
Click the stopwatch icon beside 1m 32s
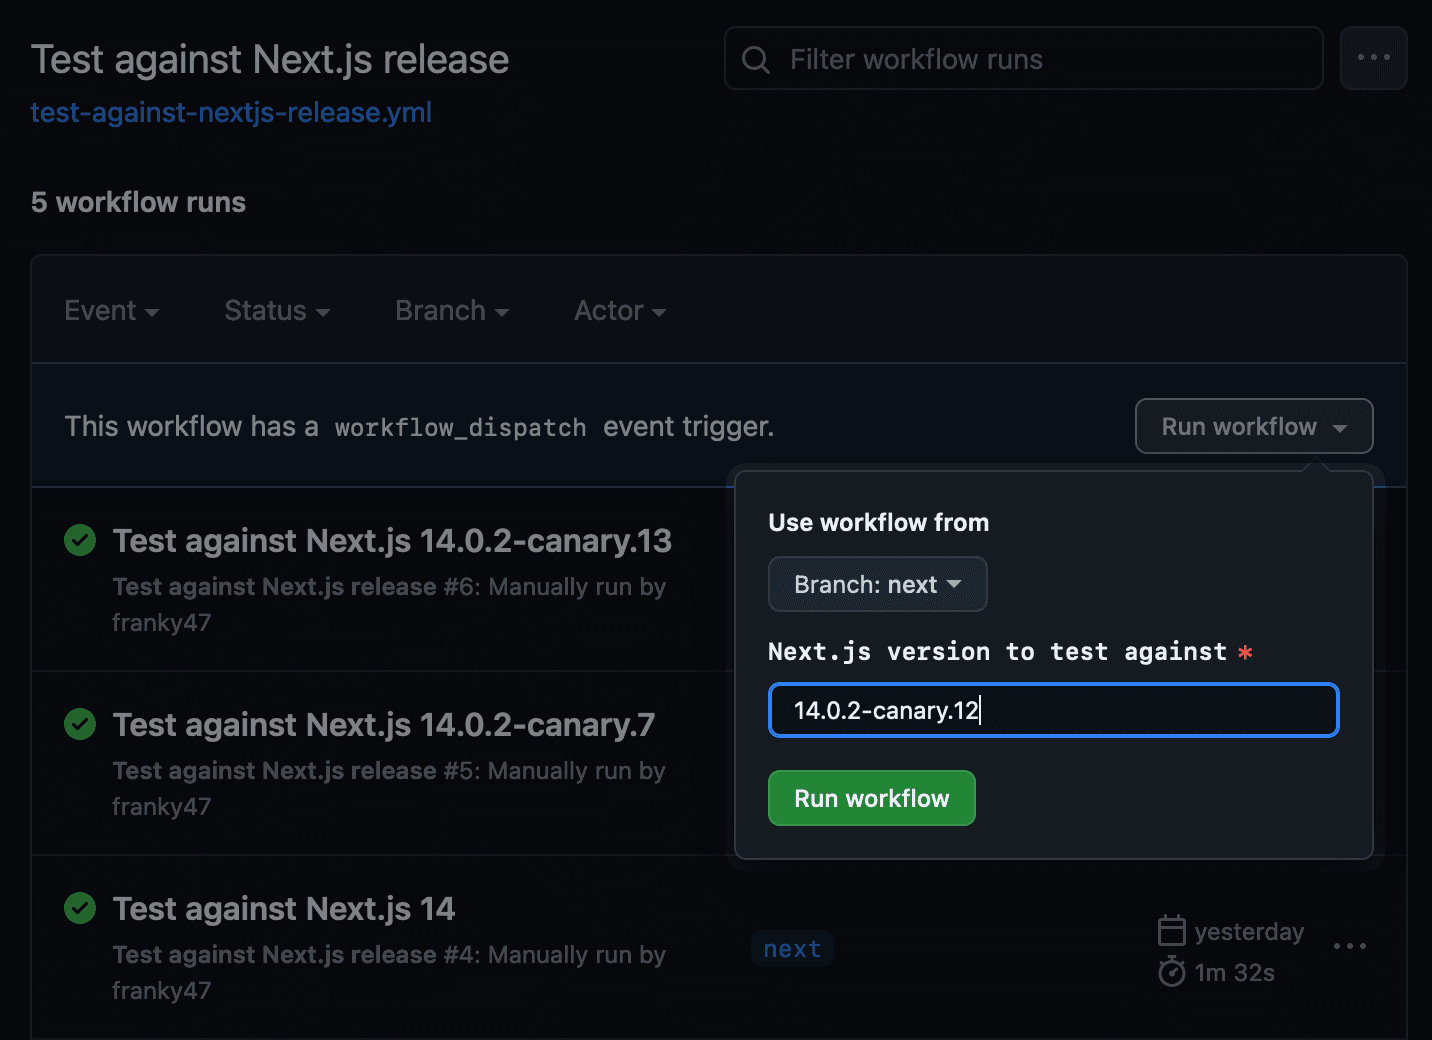[x=1171, y=971]
